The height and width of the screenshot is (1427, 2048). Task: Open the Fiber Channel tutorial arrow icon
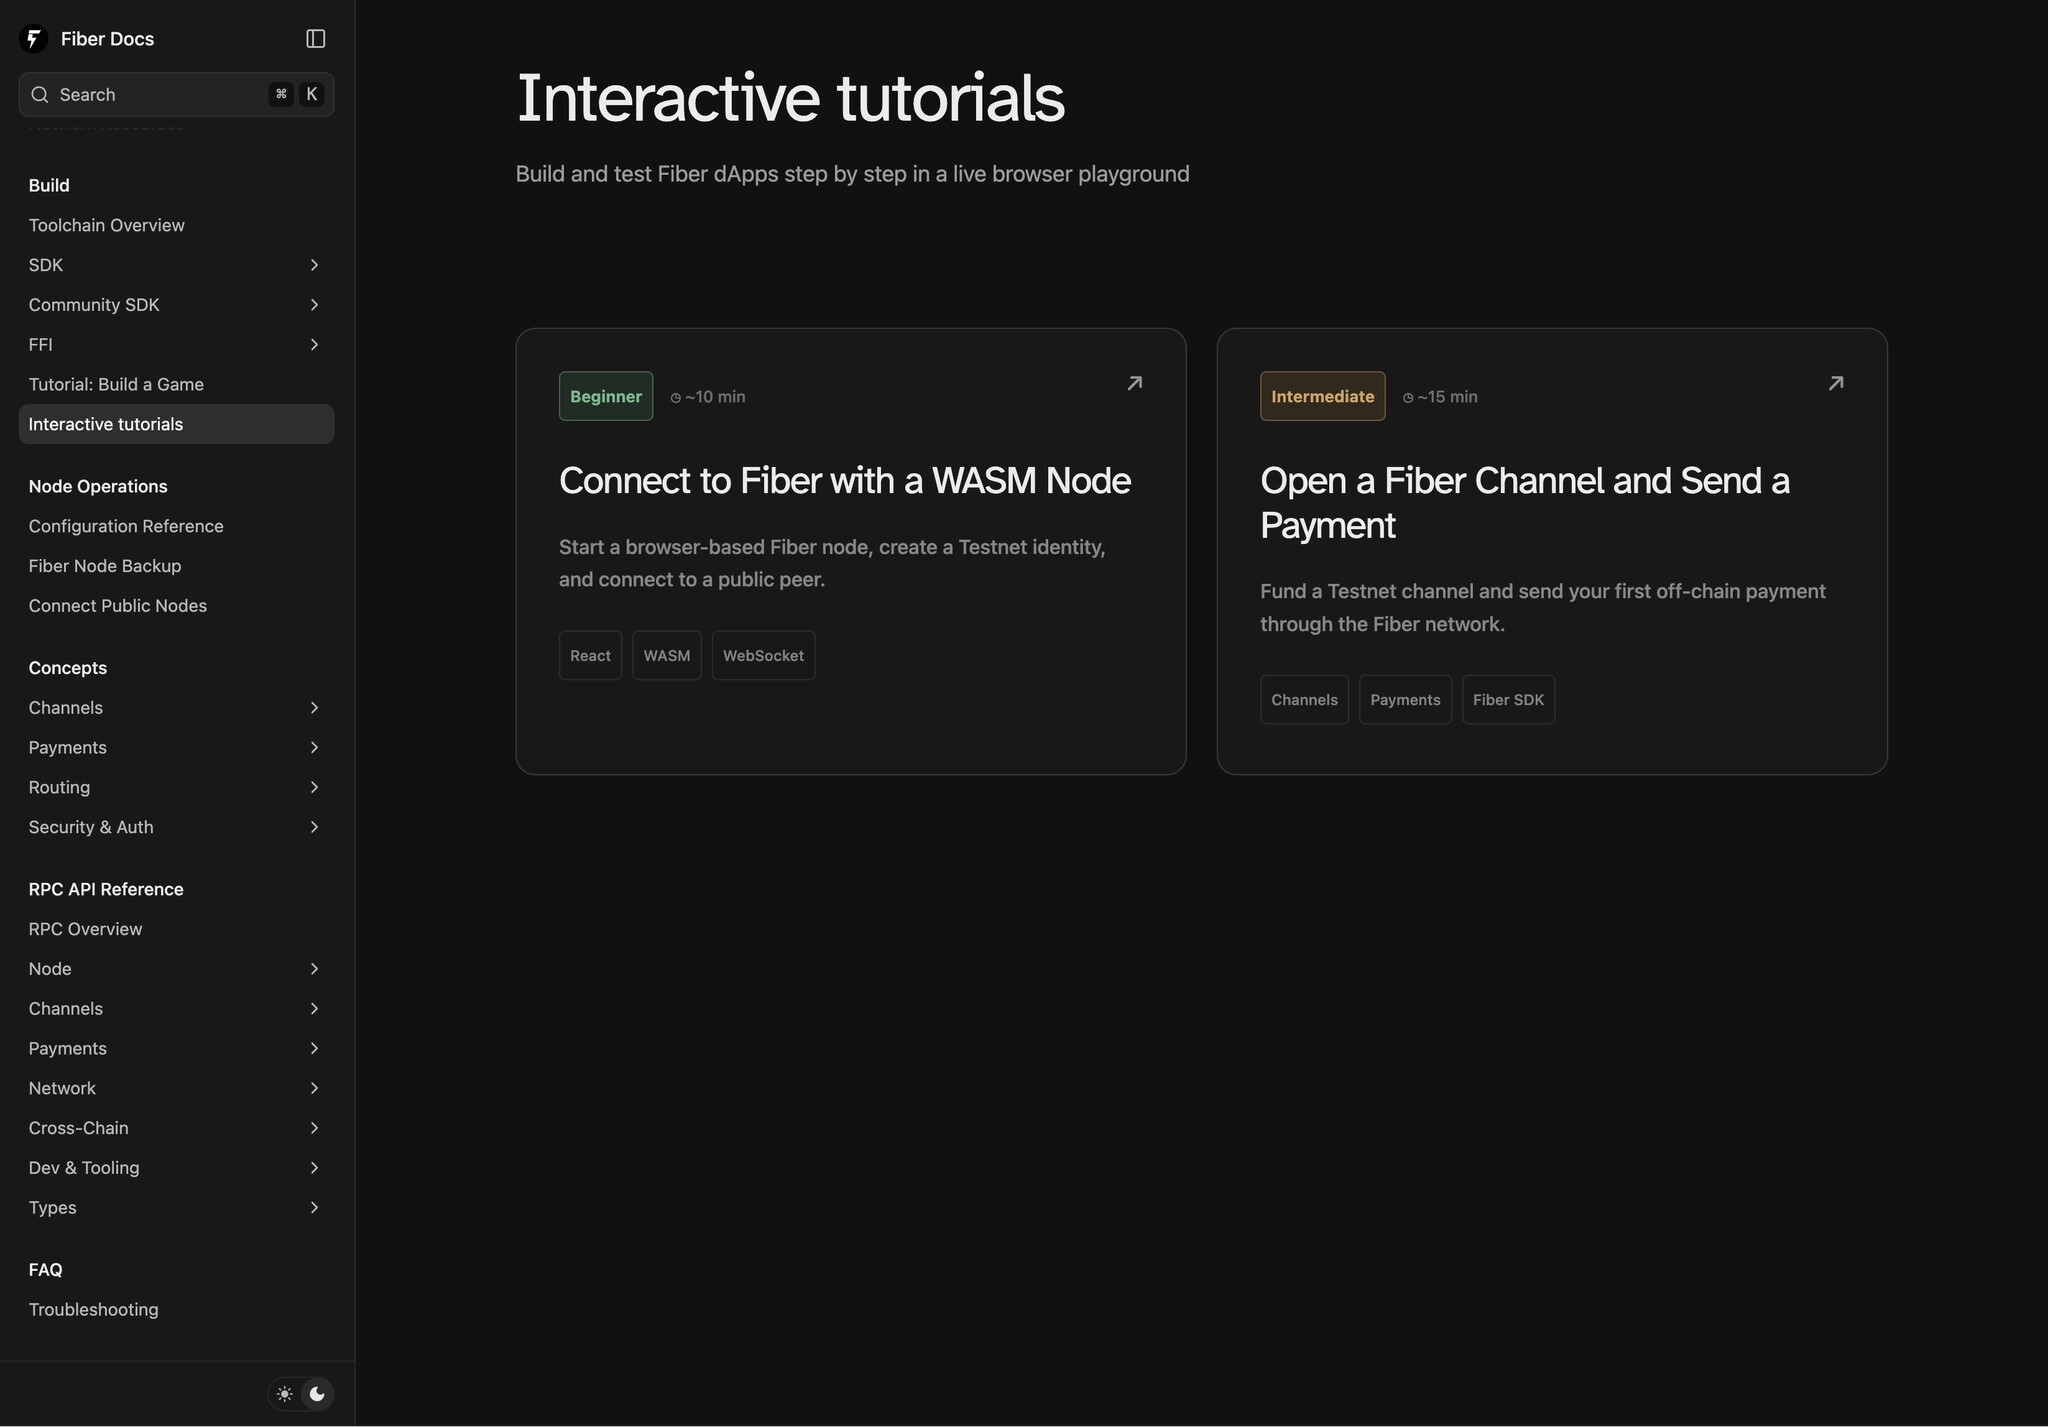tap(1835, 383)
